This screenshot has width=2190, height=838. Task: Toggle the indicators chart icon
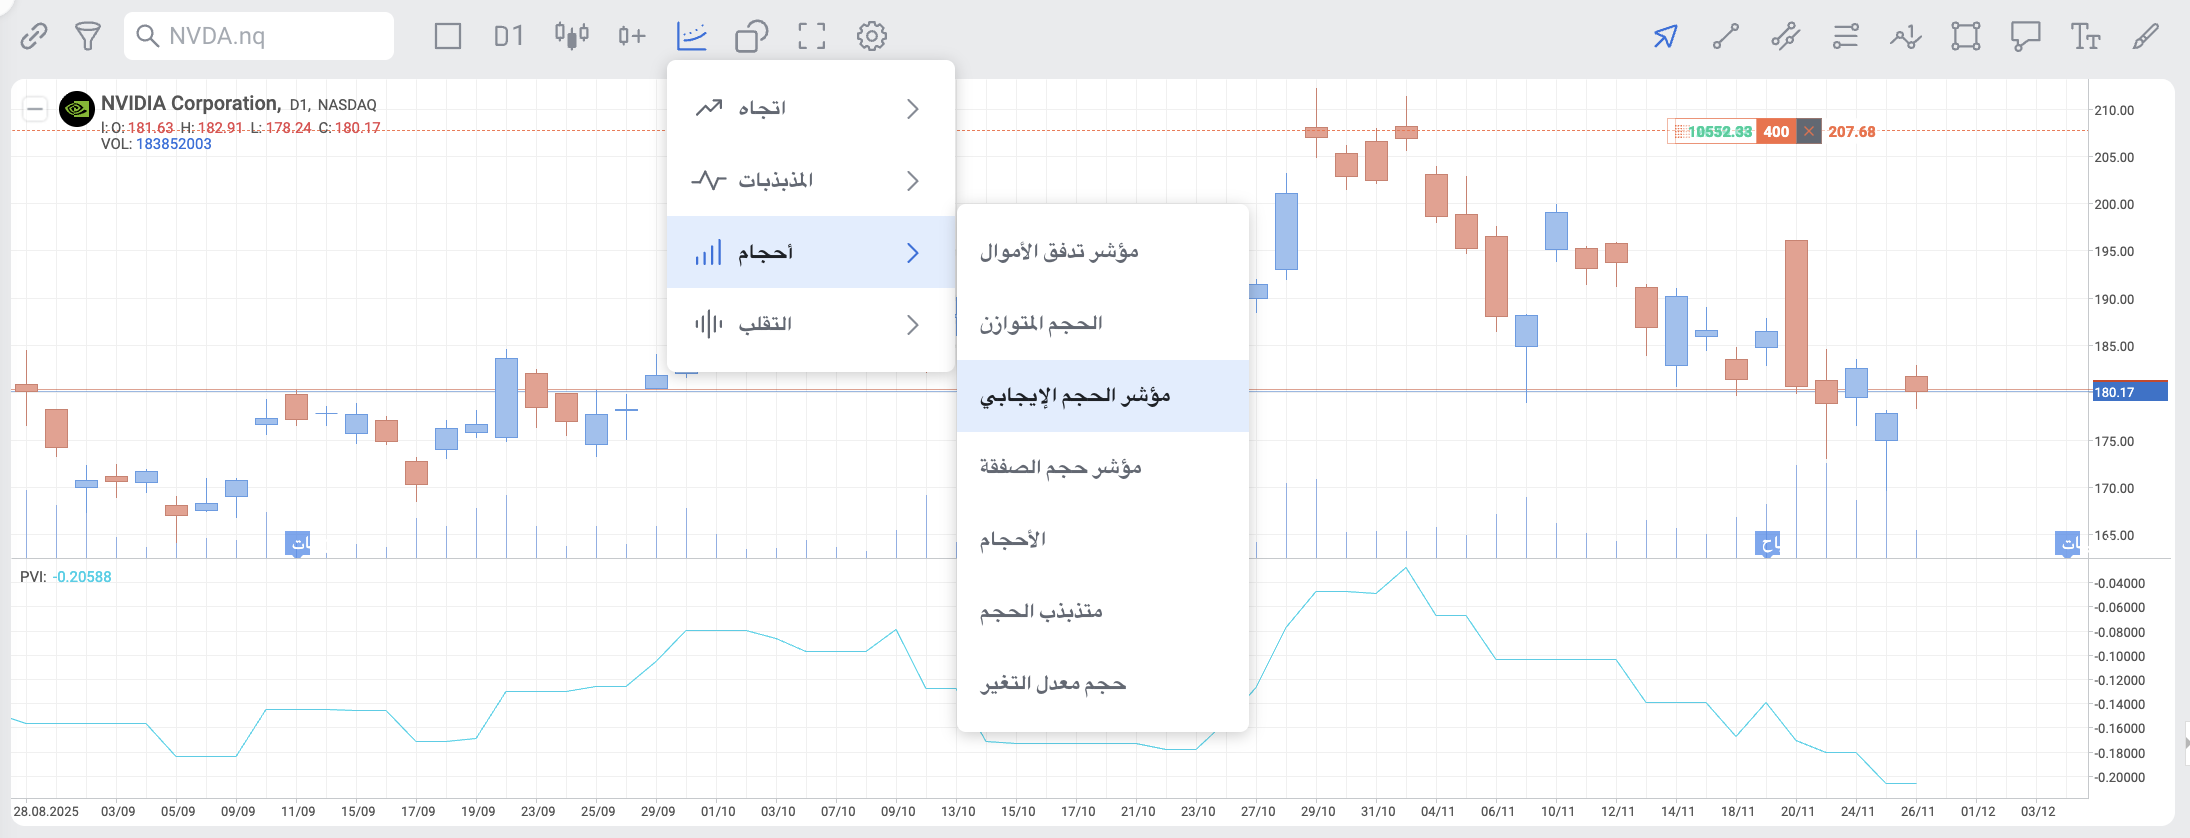pyautogui.click(x=692, y=36)
